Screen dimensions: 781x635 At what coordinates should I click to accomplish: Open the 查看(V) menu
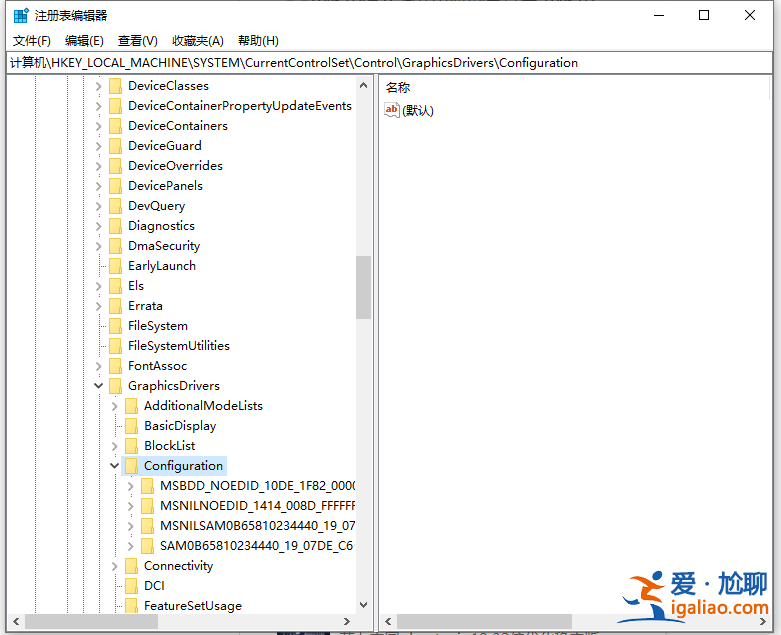[x=137, y=41]
